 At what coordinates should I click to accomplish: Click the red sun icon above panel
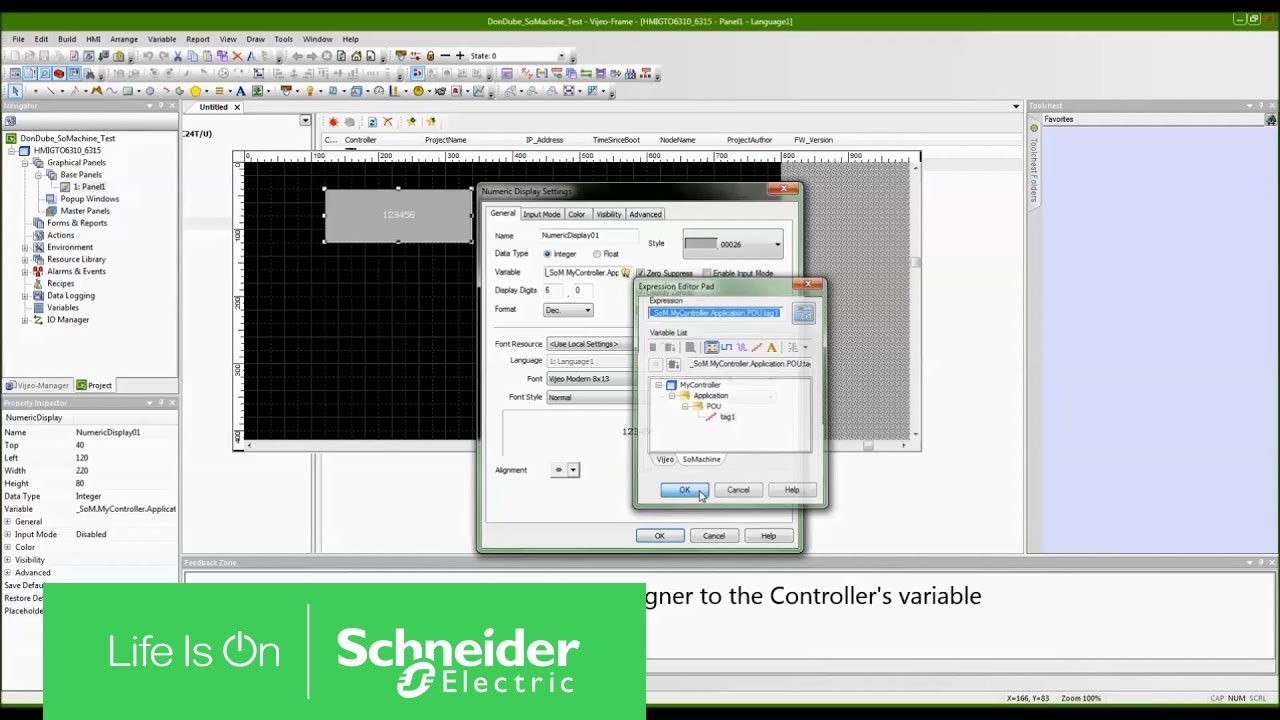(333, 122)
